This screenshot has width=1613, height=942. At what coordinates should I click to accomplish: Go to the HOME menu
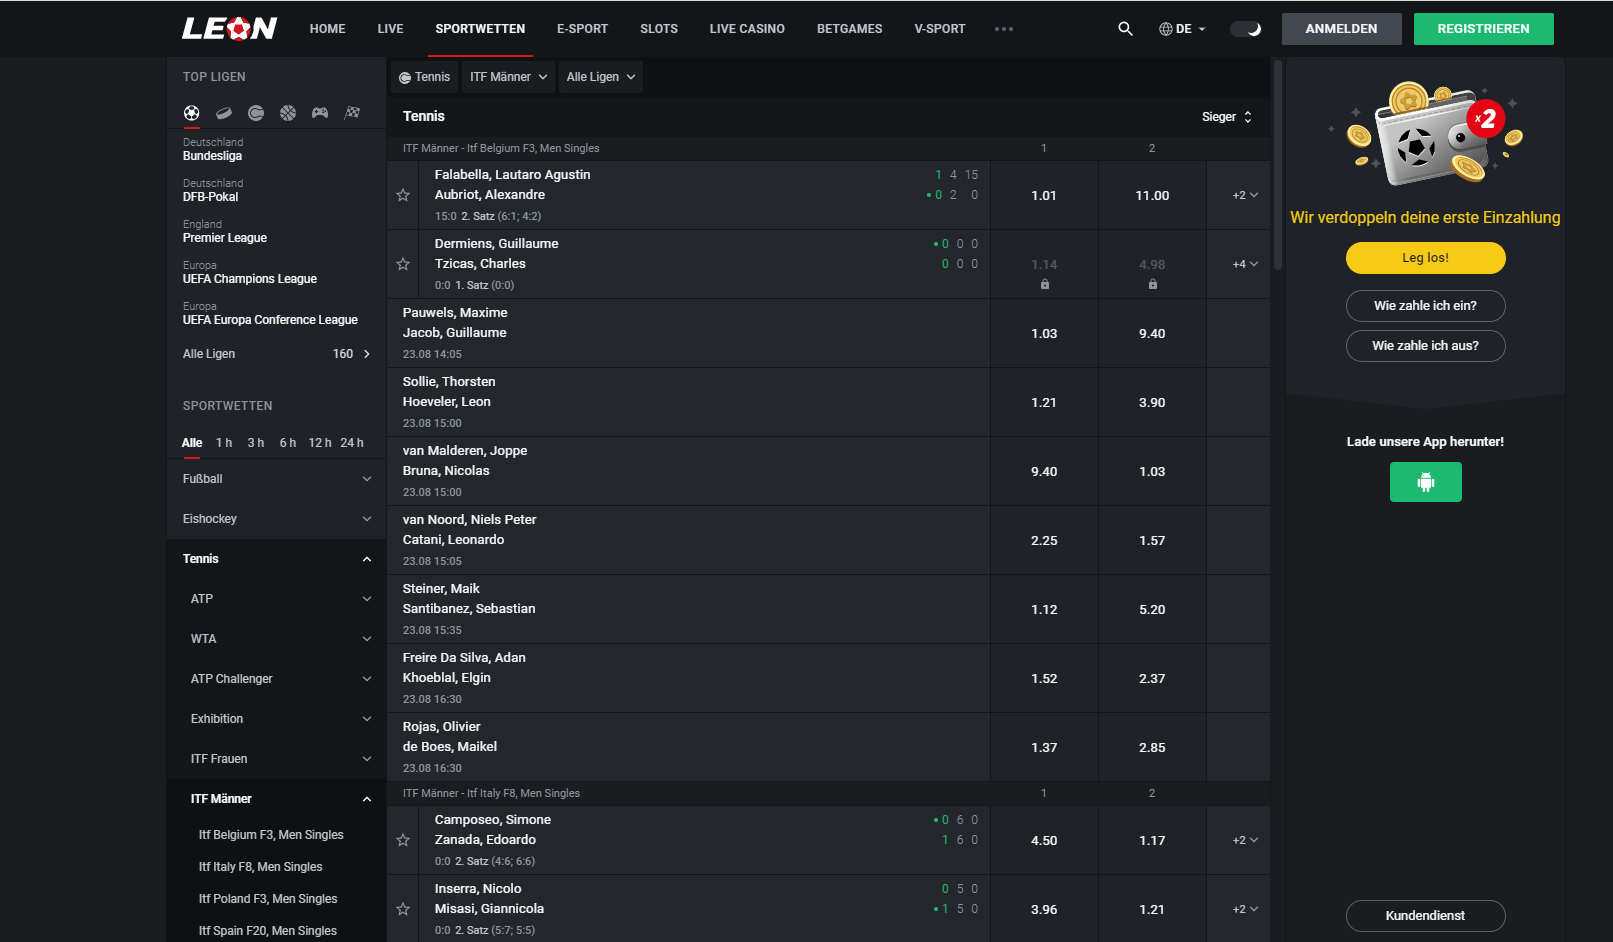[327, 29]
